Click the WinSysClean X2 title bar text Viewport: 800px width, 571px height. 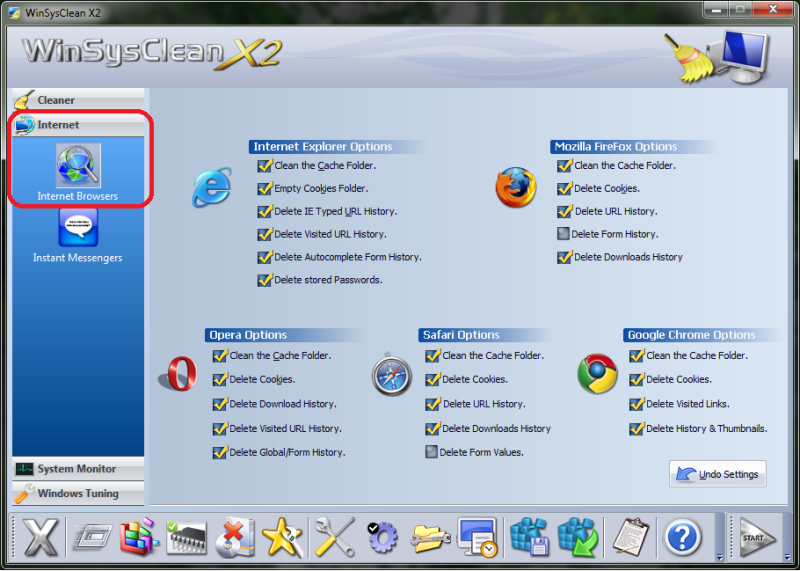[62, 12]
